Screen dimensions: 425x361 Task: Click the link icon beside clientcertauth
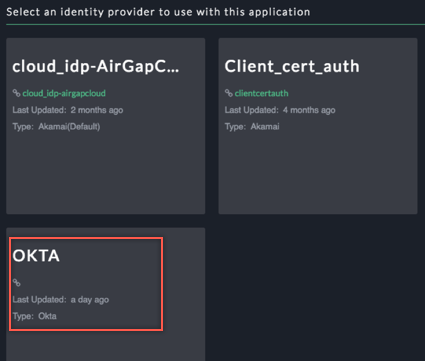(x=229, y=93)
